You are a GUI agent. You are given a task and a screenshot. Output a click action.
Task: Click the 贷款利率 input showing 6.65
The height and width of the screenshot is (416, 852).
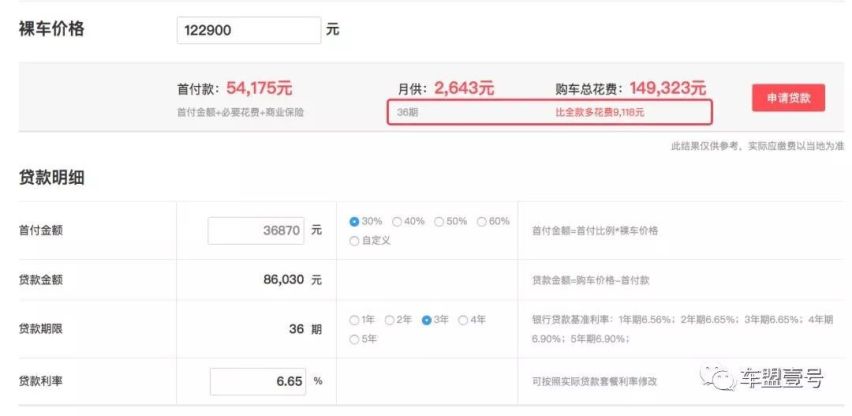pos(258,381)
